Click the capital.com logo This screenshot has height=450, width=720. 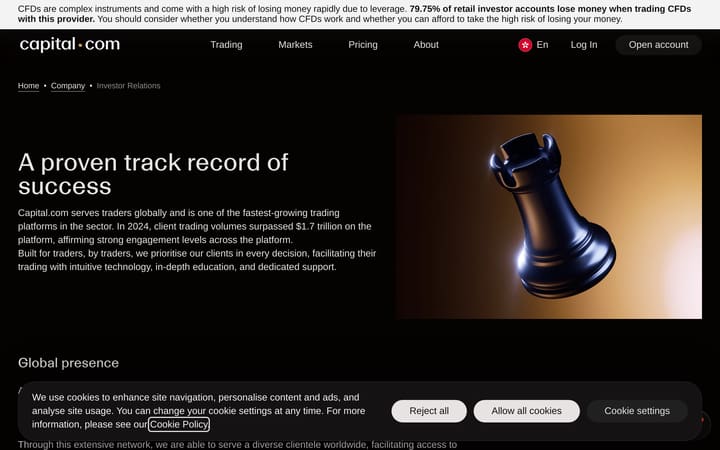70,45
